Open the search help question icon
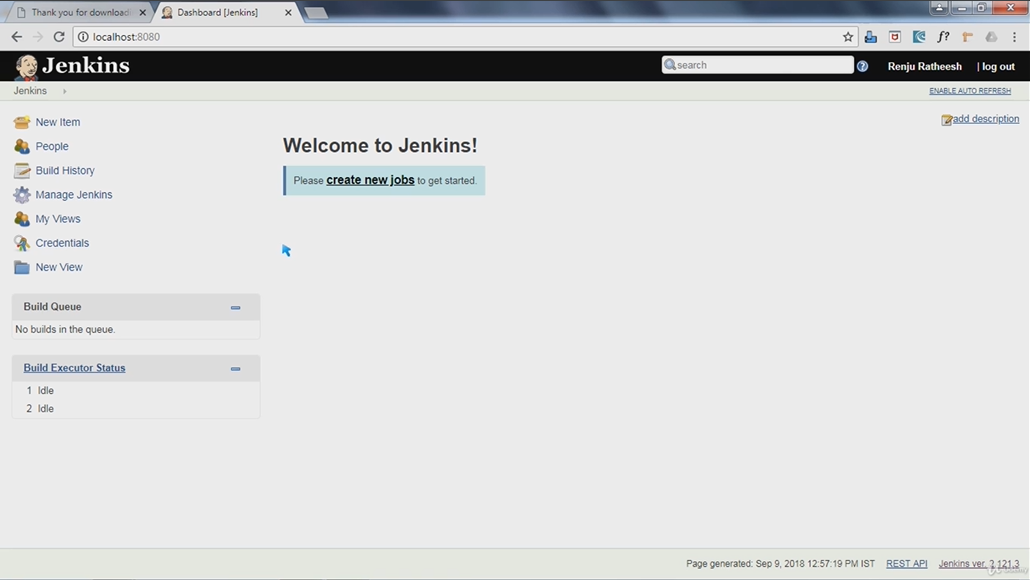The height and width of the screenshot is (580, 1030). 862,66
